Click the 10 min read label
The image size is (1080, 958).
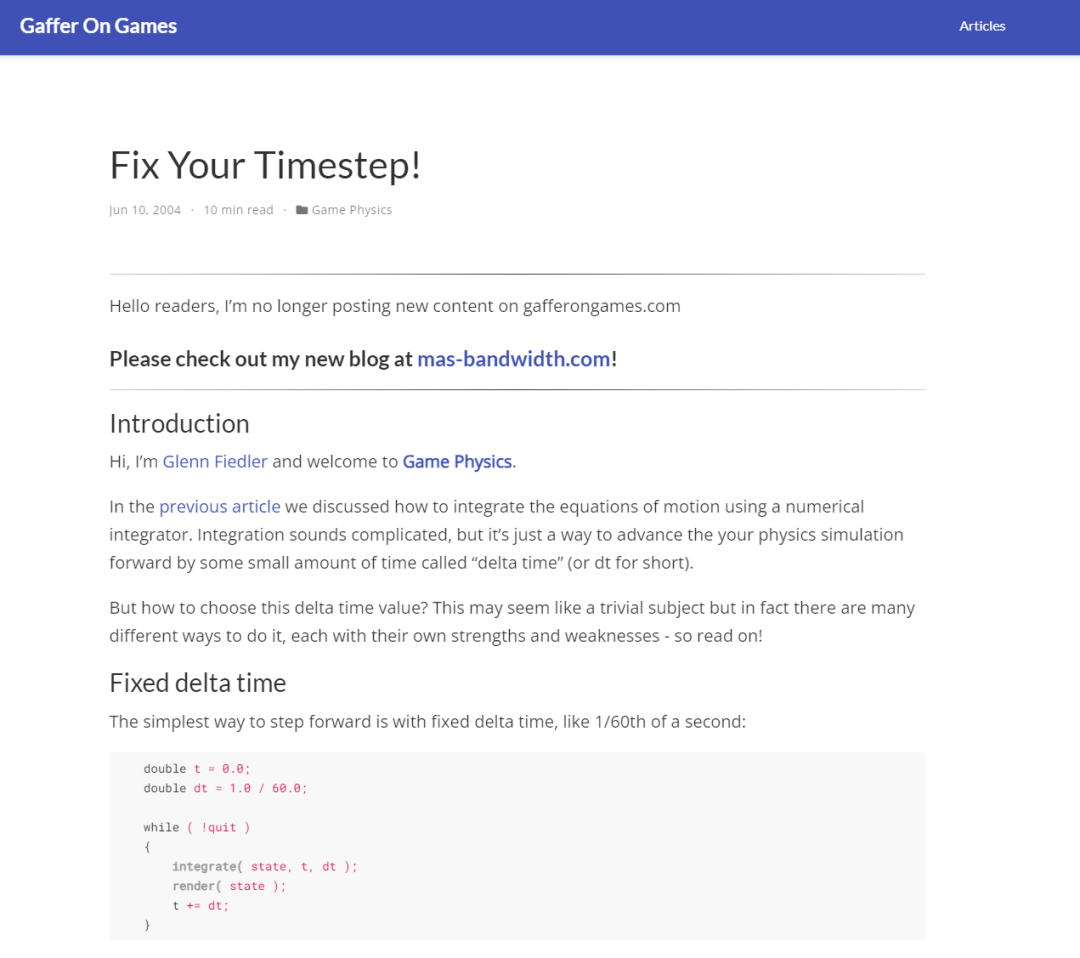238,210
